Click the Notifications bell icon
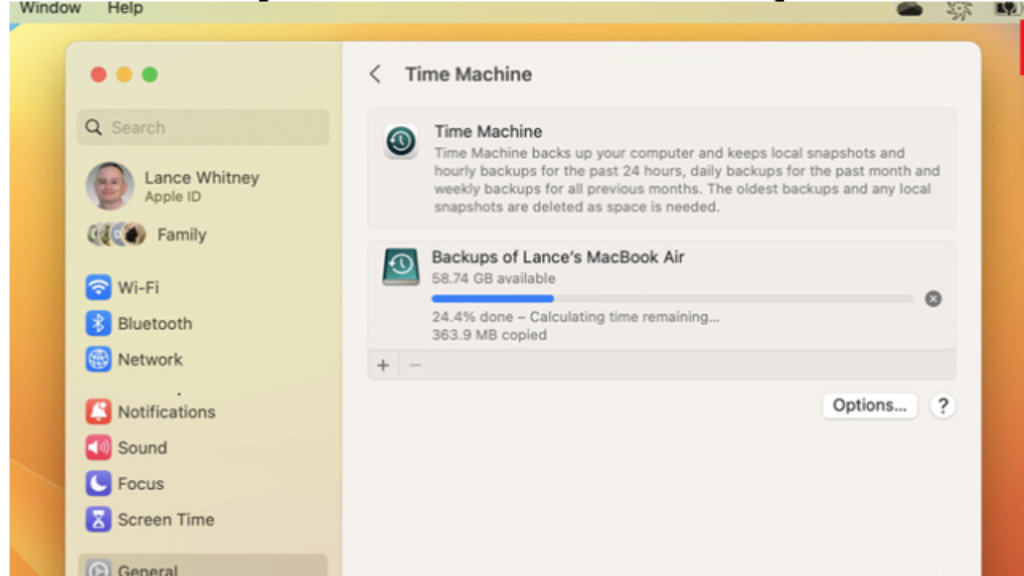This screenshot has width=1024, height=576. point(98,411)
